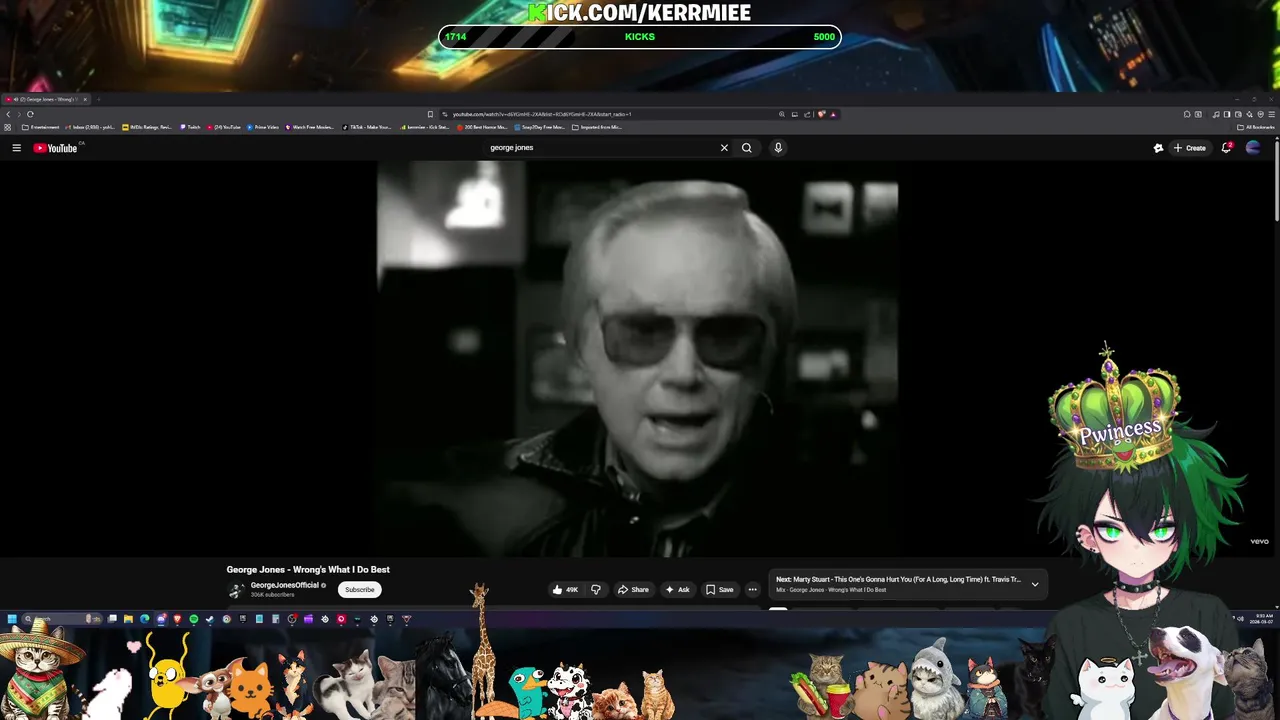Open the All Bookmarks folder
Image resolution: width=1280 pixels, height=720 pixels.
(x=1255, y=127)
